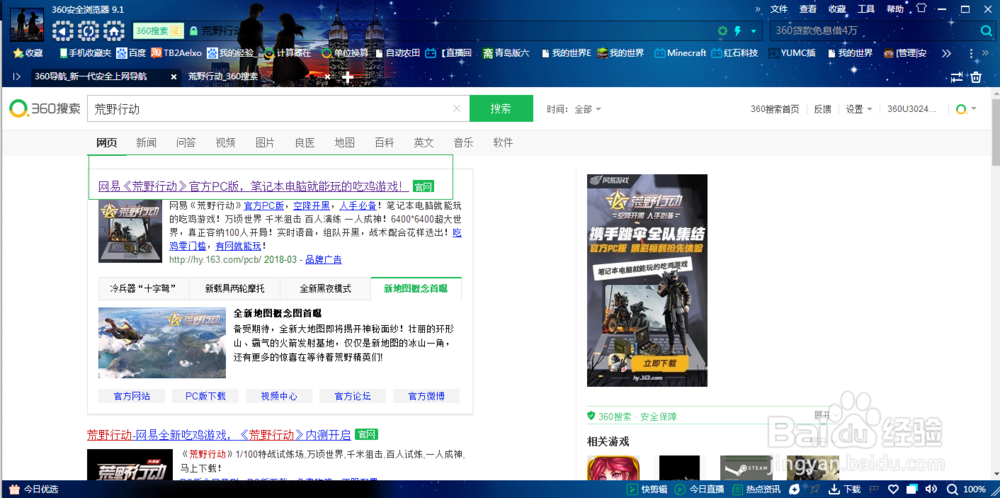Click the user avatar picture in title bar
Viewport: 1000px width, 498px height.
pos(27,24)
